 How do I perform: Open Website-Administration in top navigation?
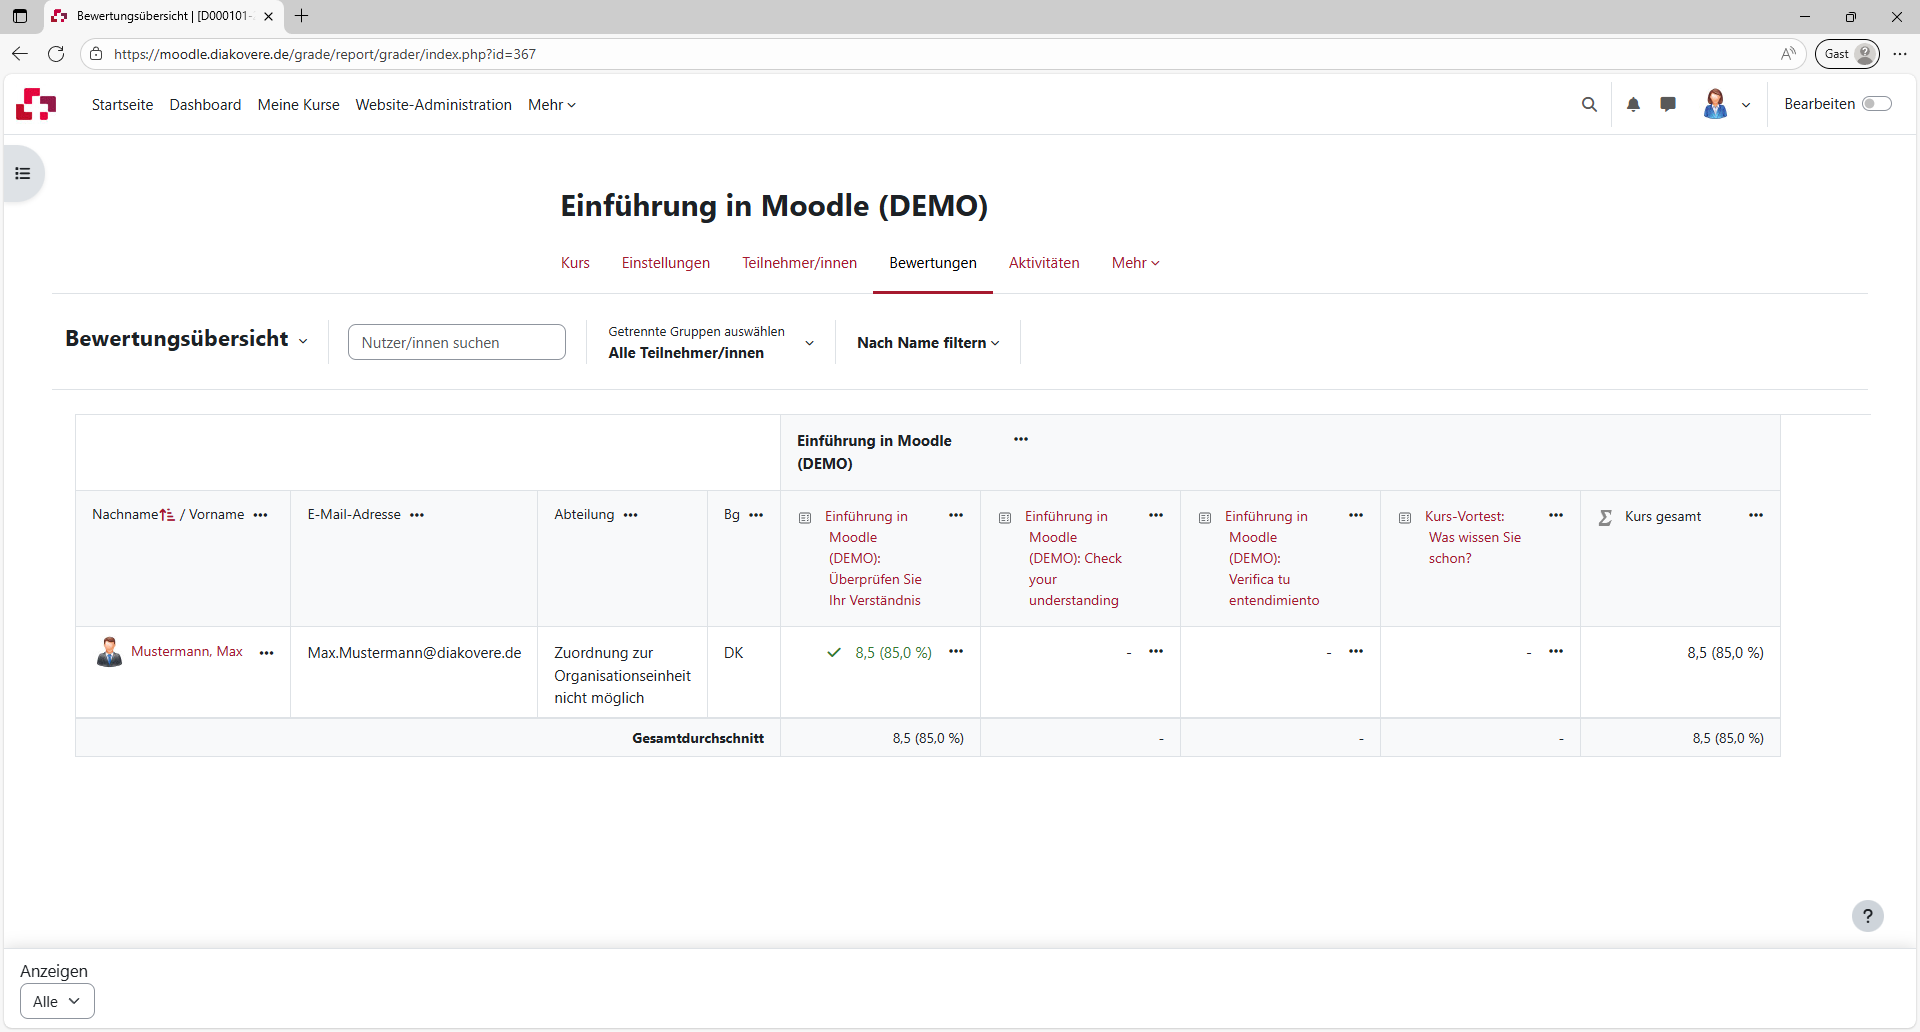[433, 105]
